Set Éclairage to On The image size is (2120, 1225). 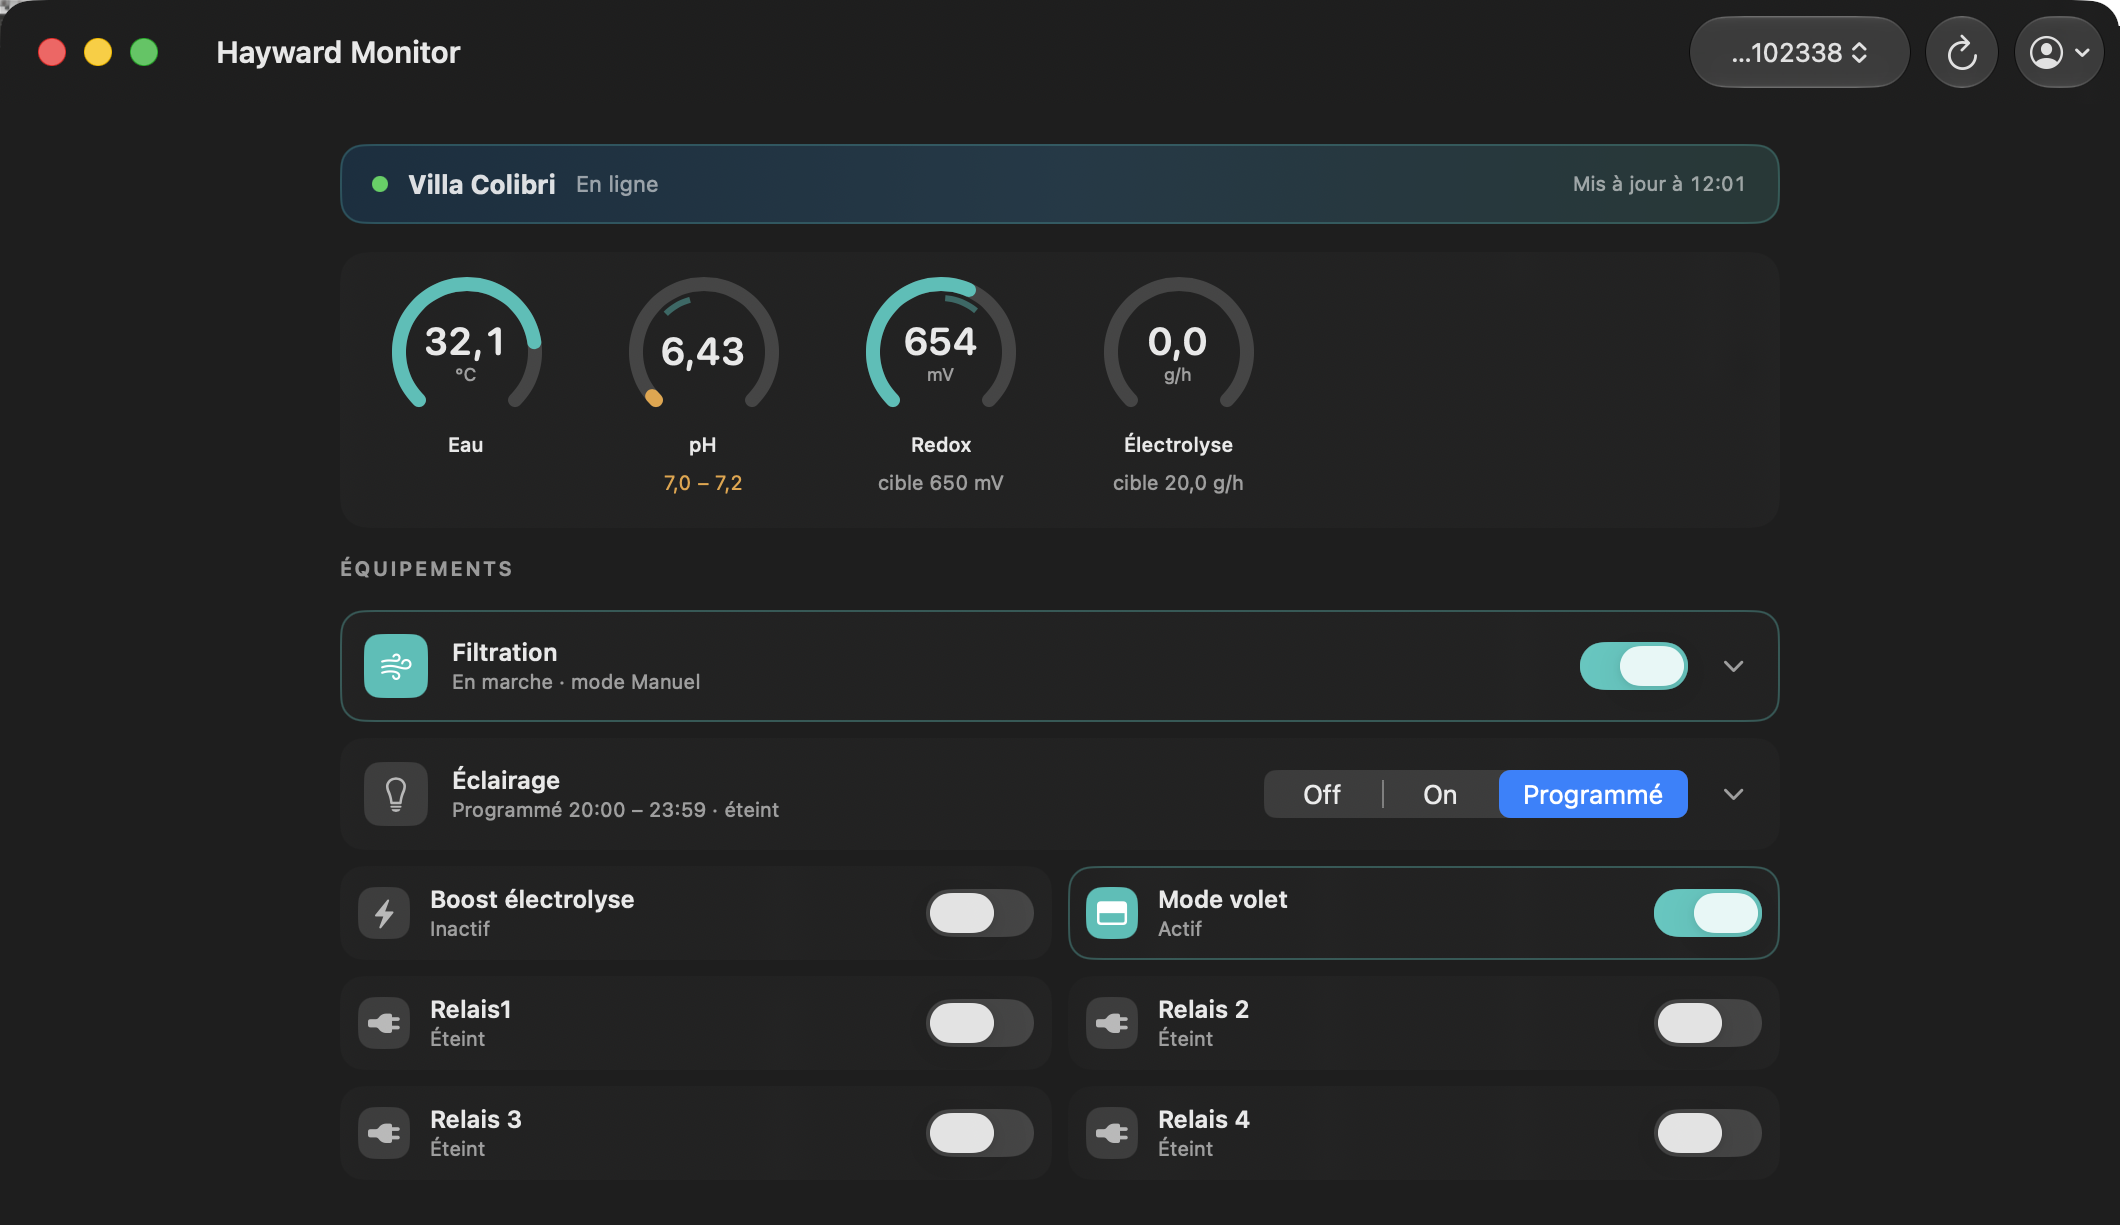click(1440, 794)
